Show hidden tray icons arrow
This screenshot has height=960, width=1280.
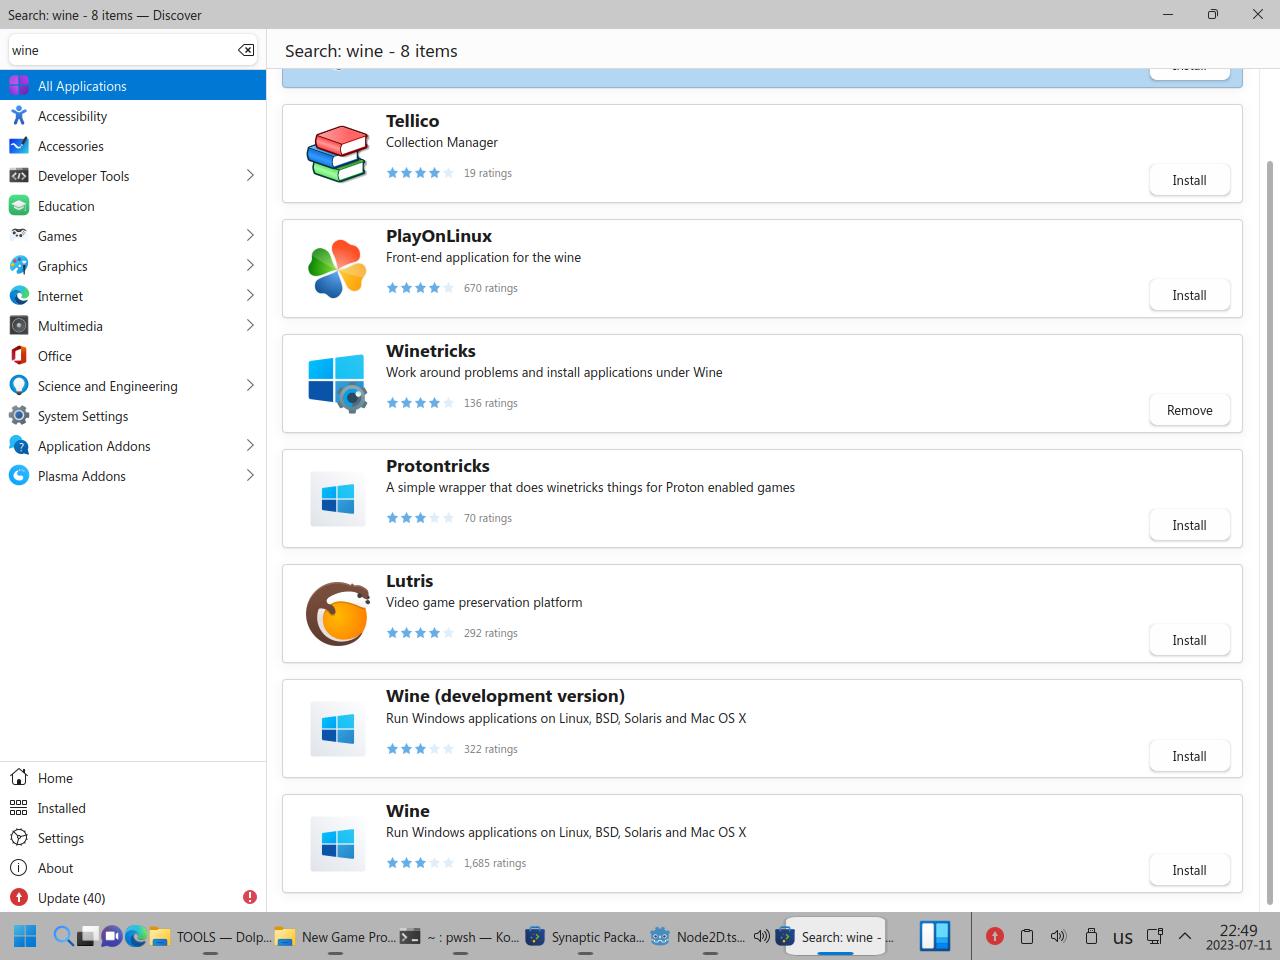1185,936
